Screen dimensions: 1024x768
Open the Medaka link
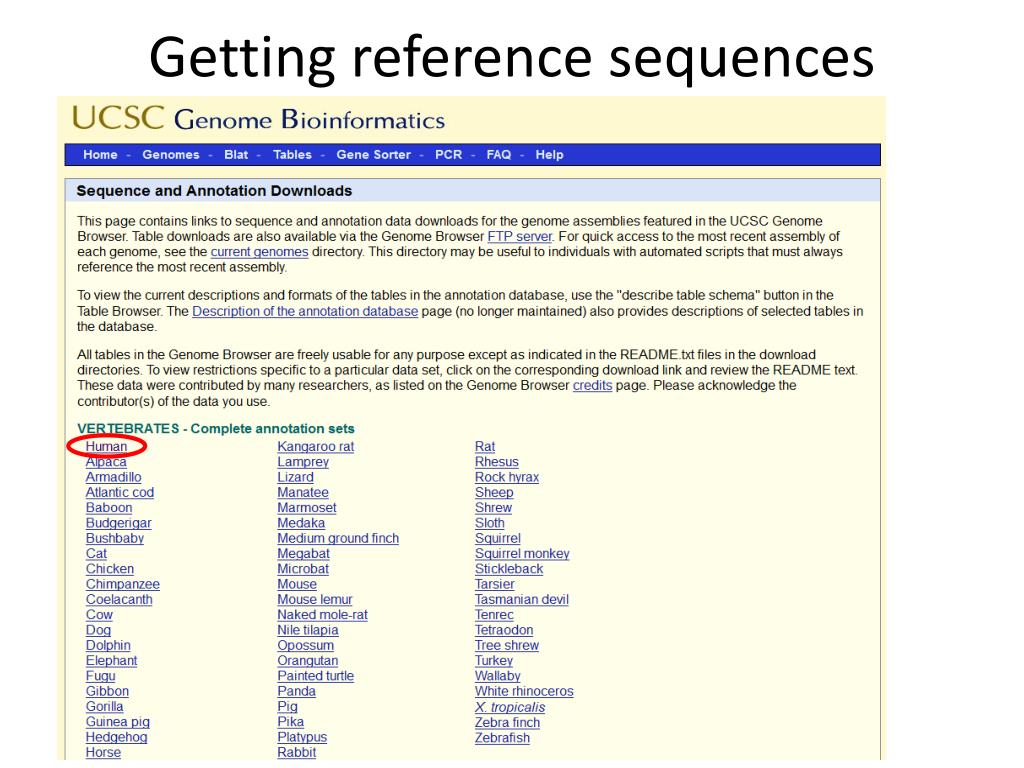point(301,523)
